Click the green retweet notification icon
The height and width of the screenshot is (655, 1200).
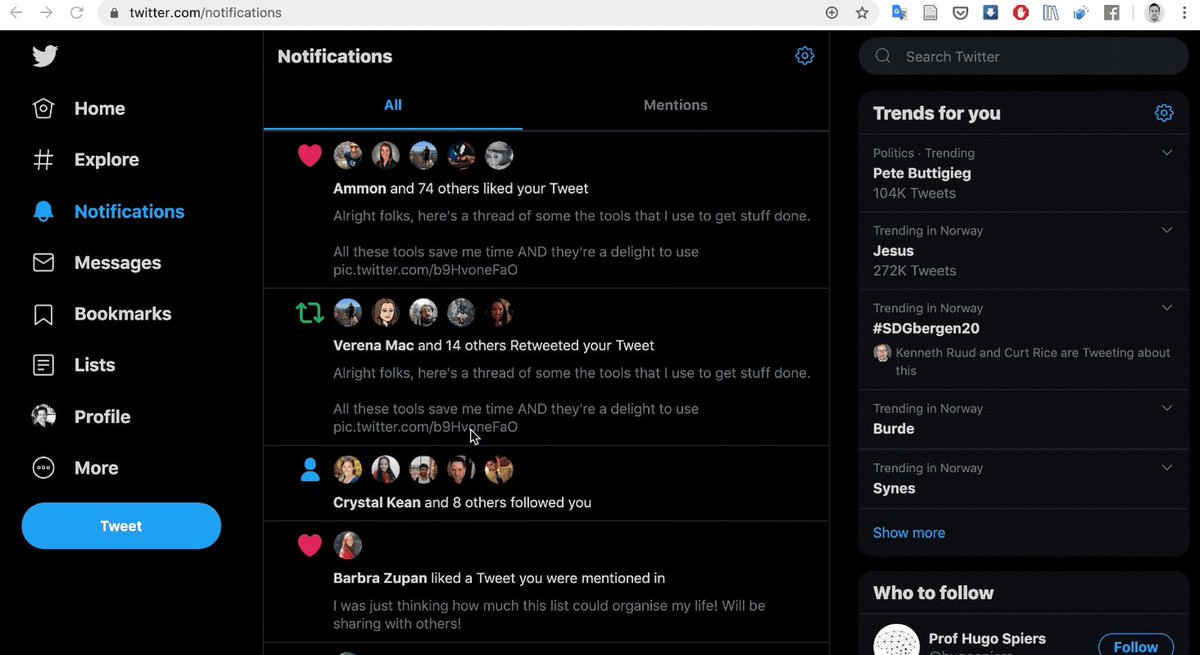(310, 313)
